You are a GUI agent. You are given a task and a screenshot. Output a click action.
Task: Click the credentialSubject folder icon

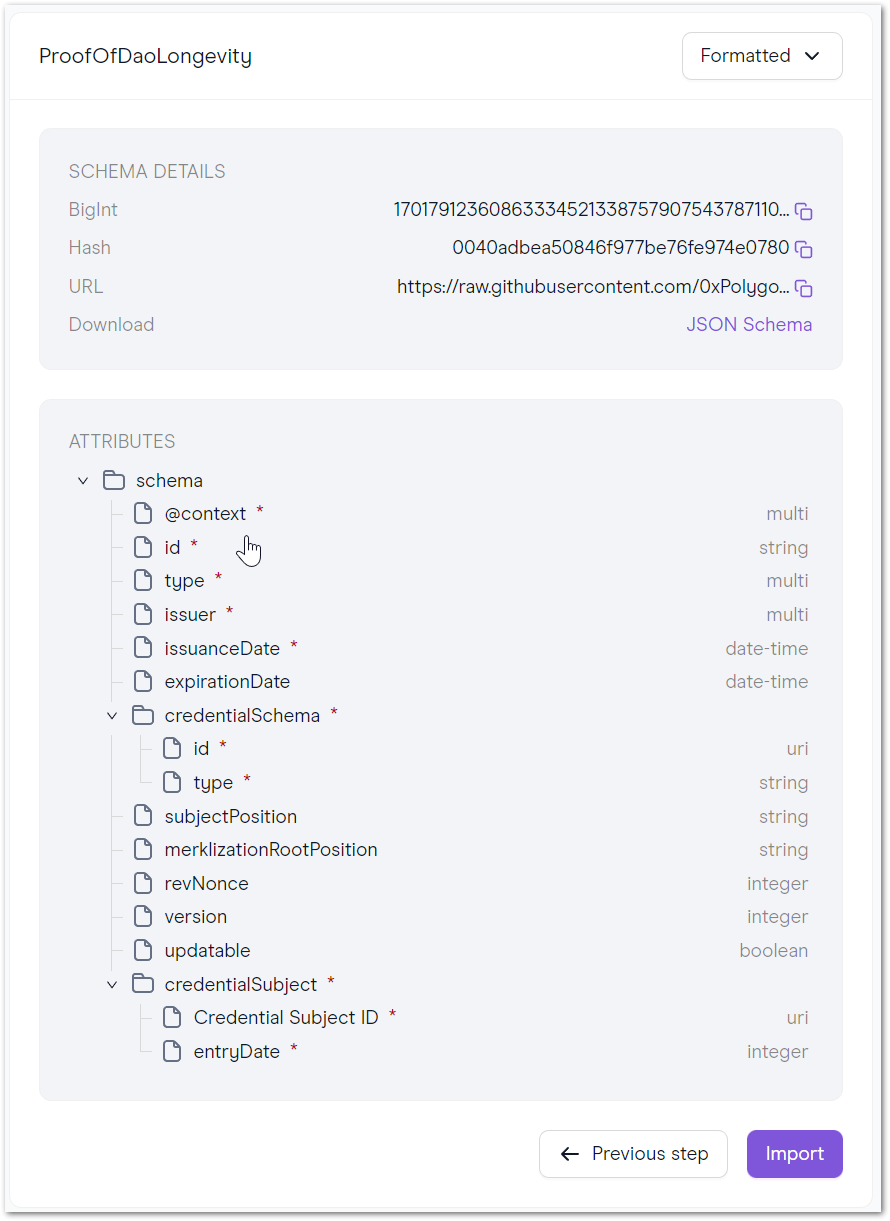[143, 984]
